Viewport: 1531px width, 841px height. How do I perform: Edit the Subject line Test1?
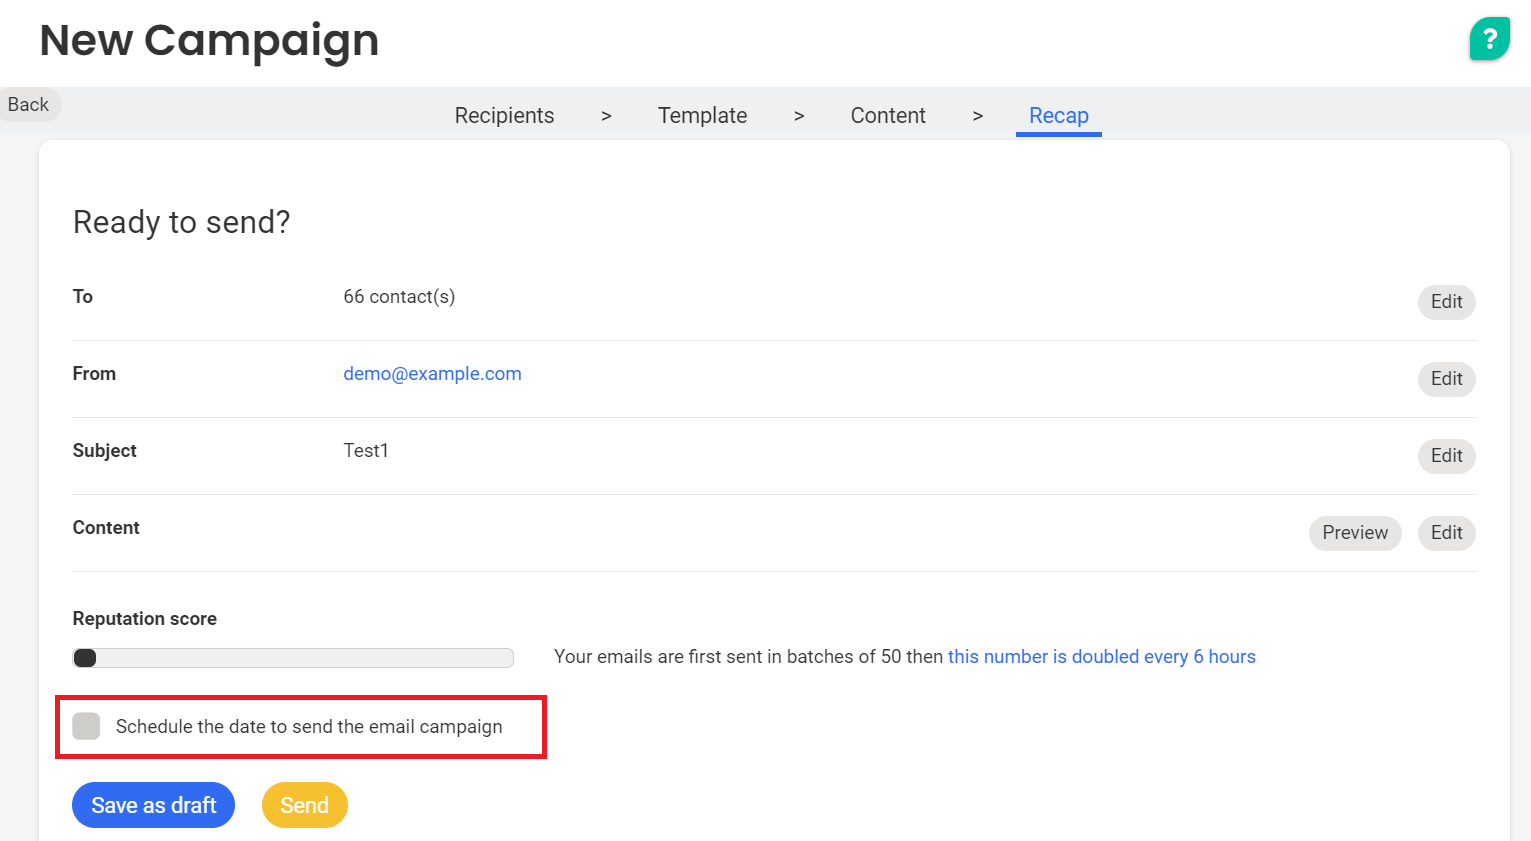coord(1446,456)
